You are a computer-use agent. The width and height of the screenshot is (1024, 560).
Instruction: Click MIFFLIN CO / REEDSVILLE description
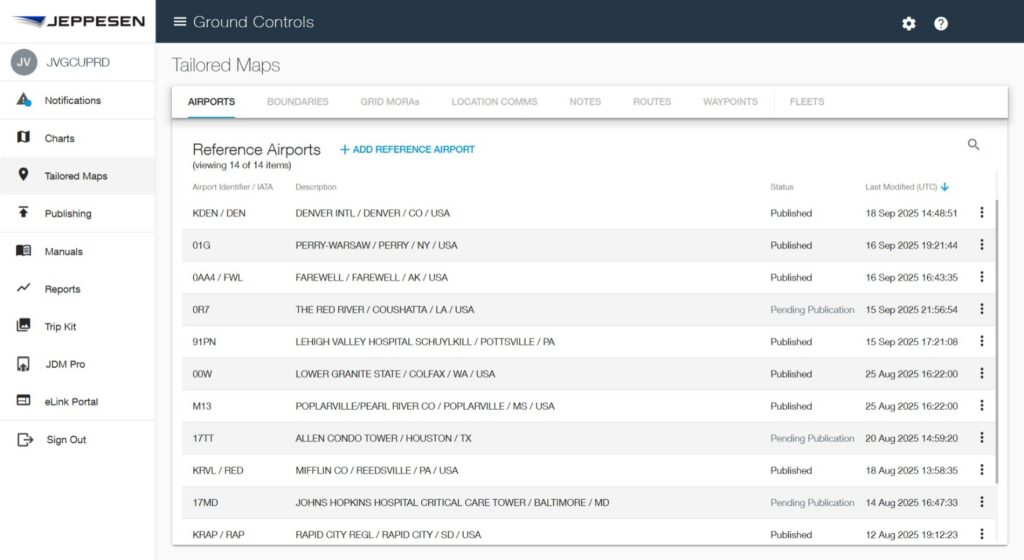pos(377,470)
